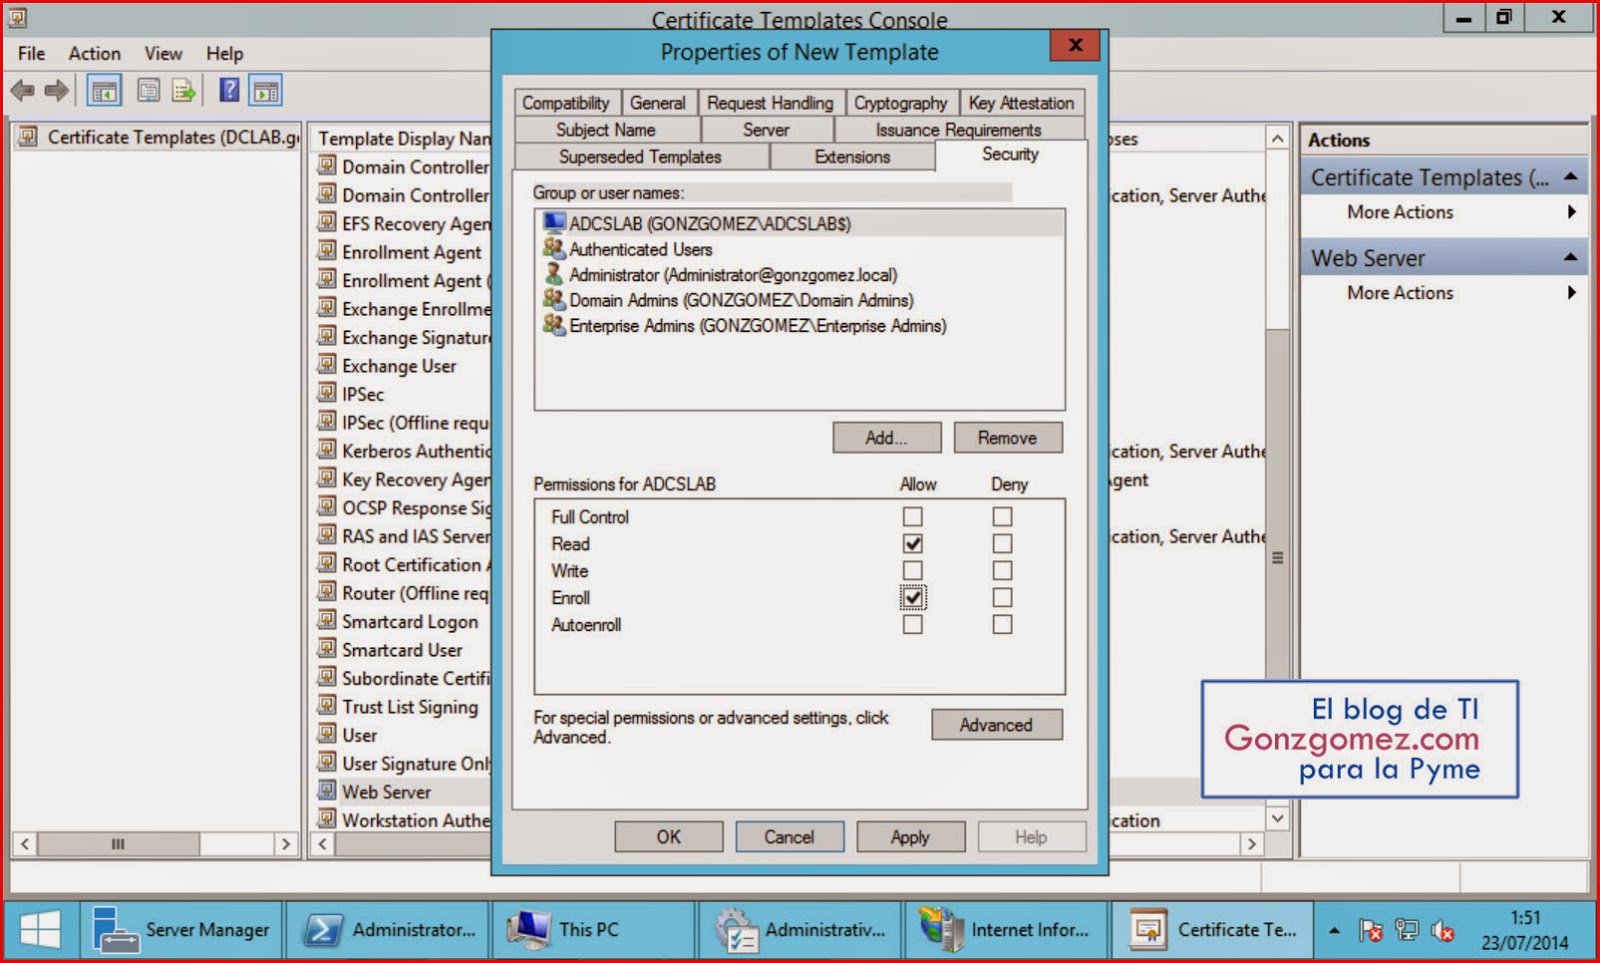Open the Action menu

[94, 53]
